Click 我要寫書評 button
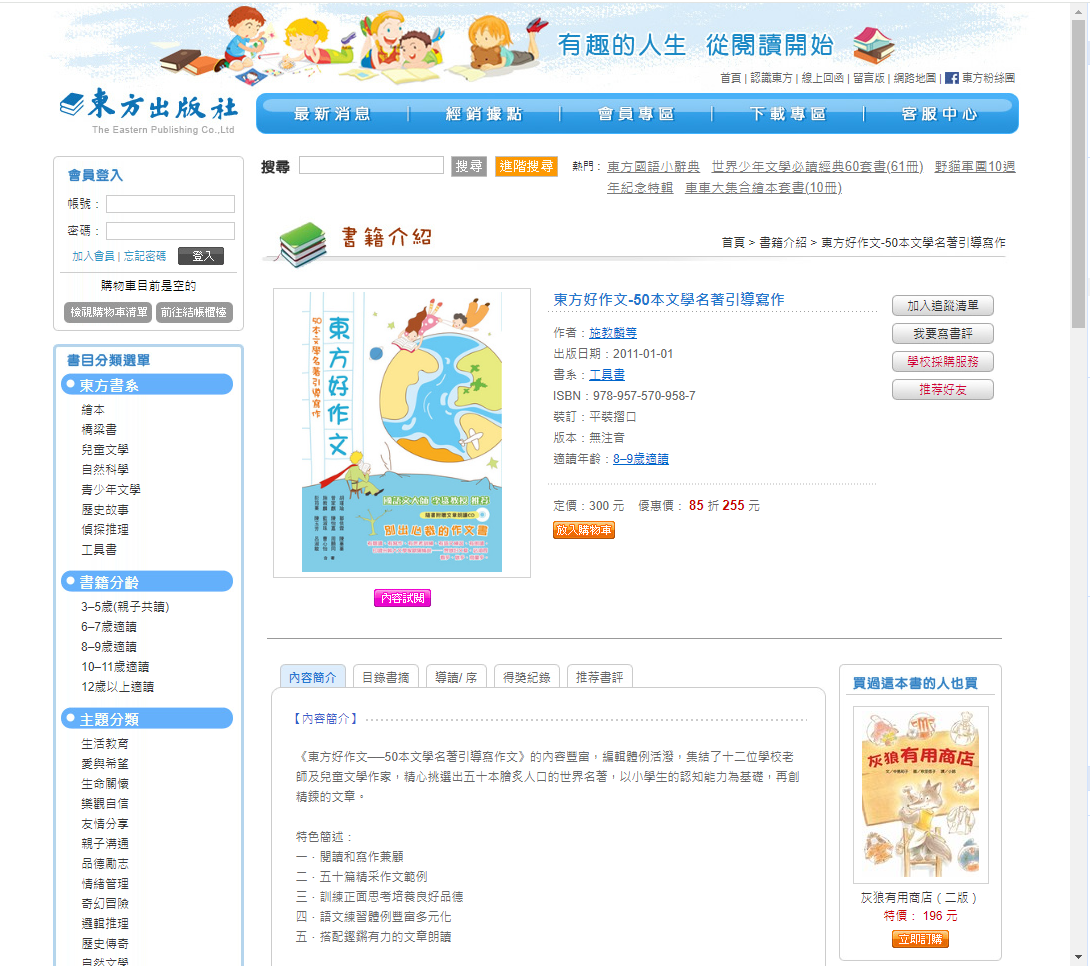This screenshot has height=966, width=1090. click(943, 334)
